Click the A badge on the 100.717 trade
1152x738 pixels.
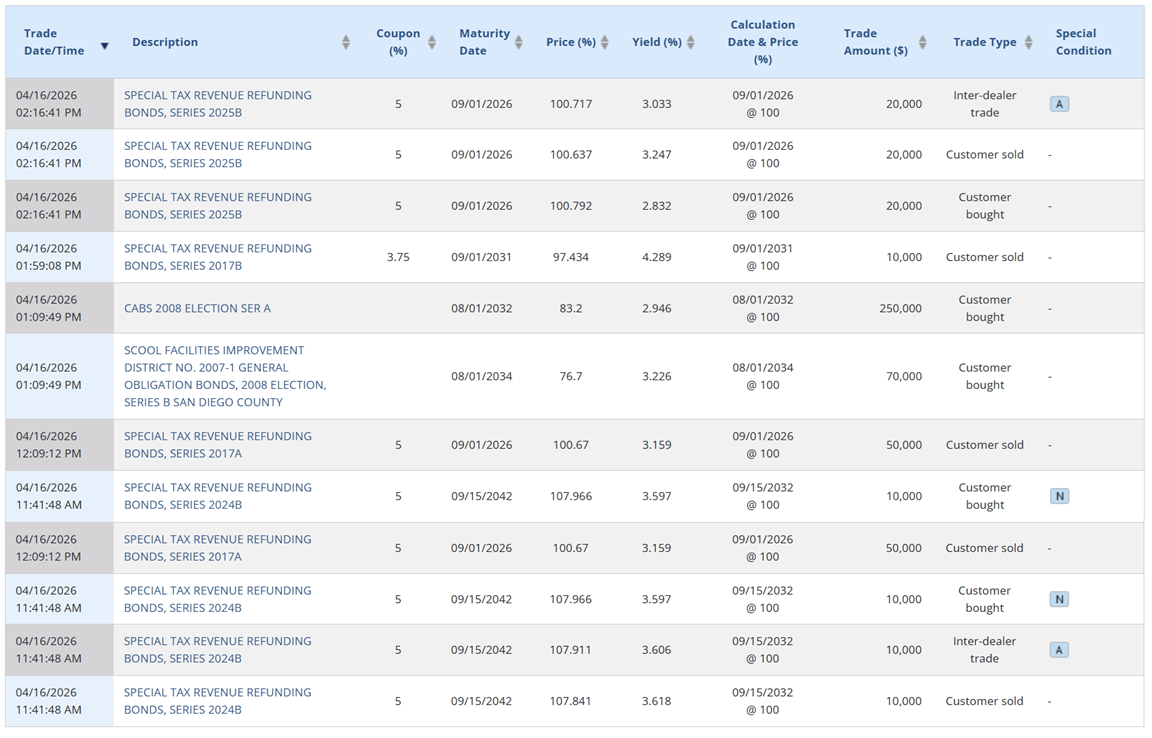point(1059,104)
